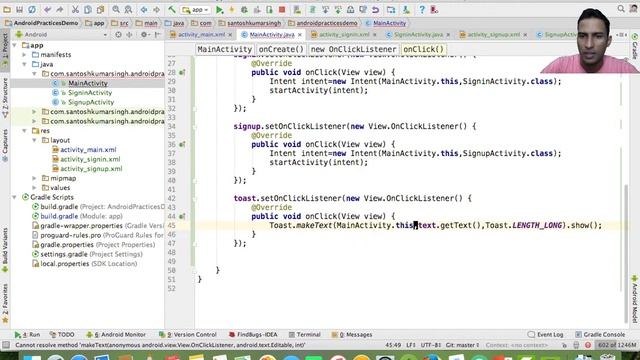Viewport: 640px width, 360px height.
Task: Click the Git: master branch widget
Action: (462, 345)
